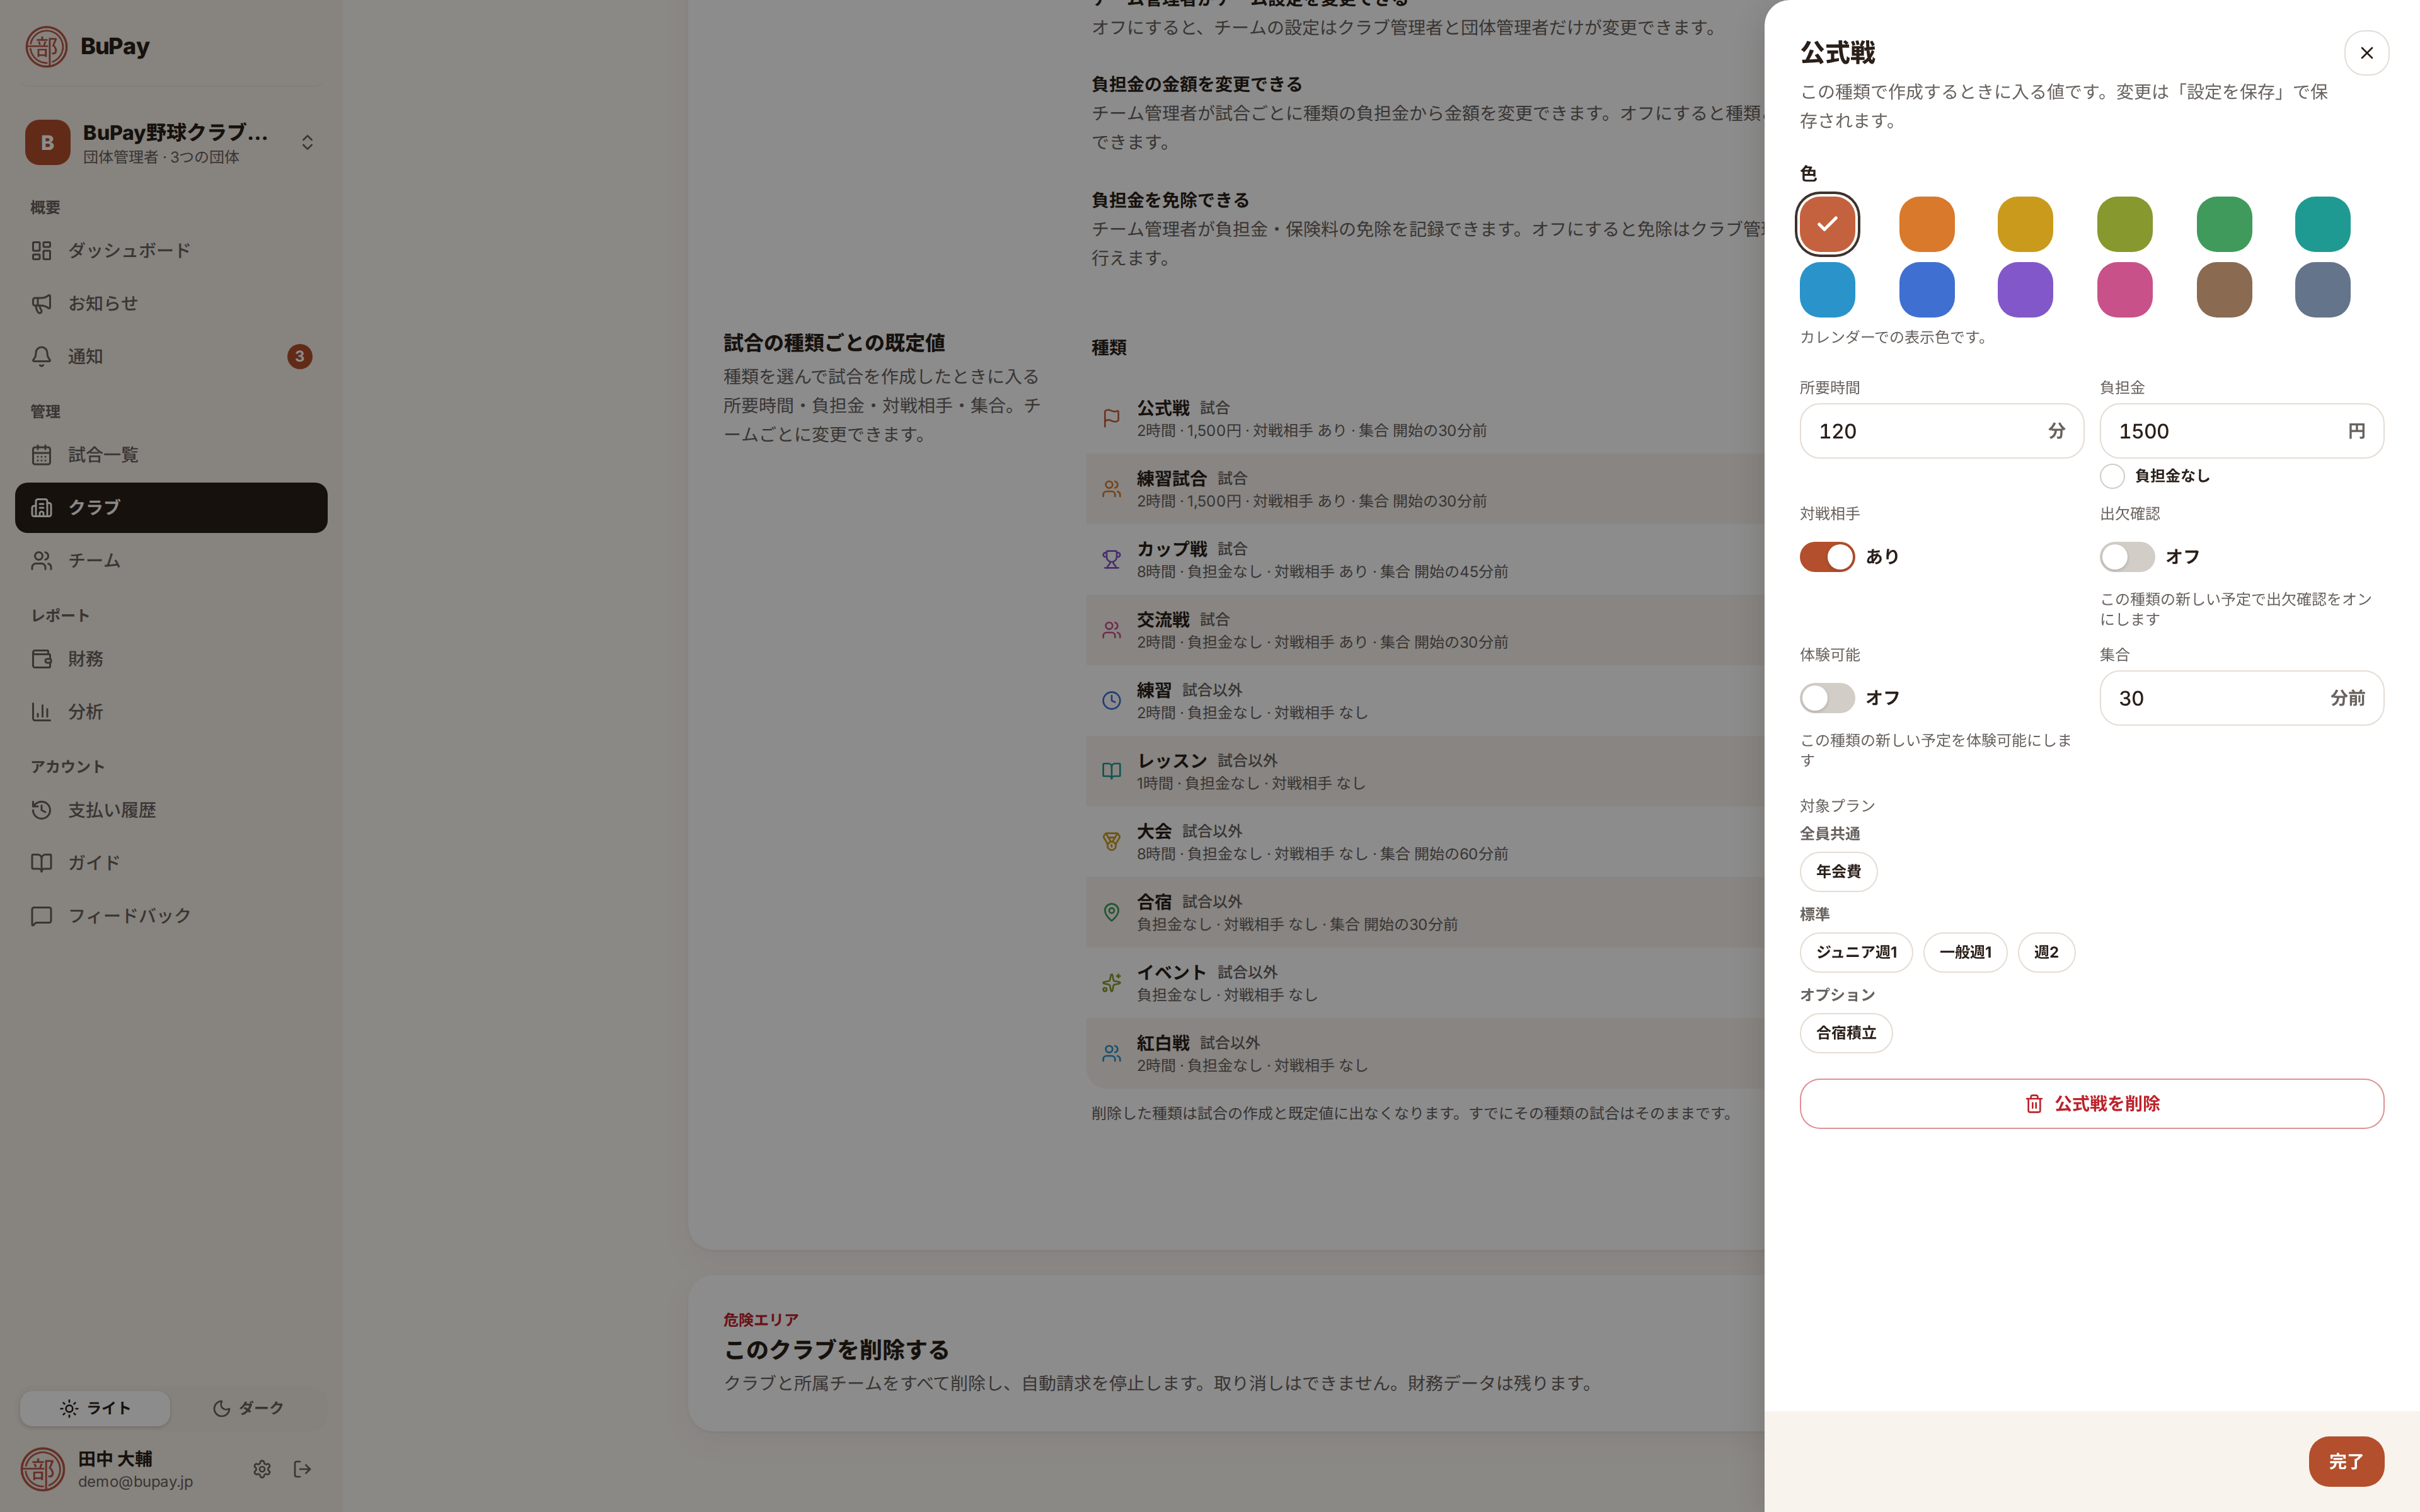Click the people icon next to チーム
Viewport: 2420px width, 1512px height.
point(41,561)
